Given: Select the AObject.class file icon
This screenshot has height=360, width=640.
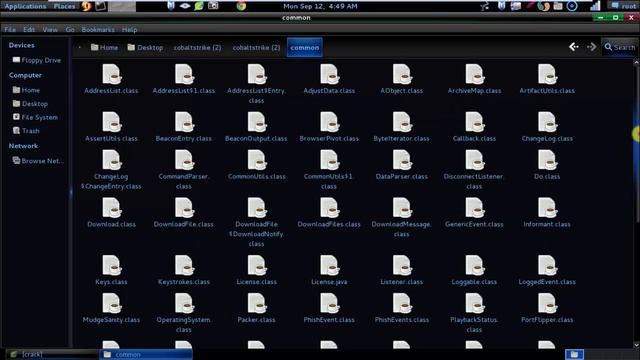Looking at the screenshot, I should tap(402, 74).
